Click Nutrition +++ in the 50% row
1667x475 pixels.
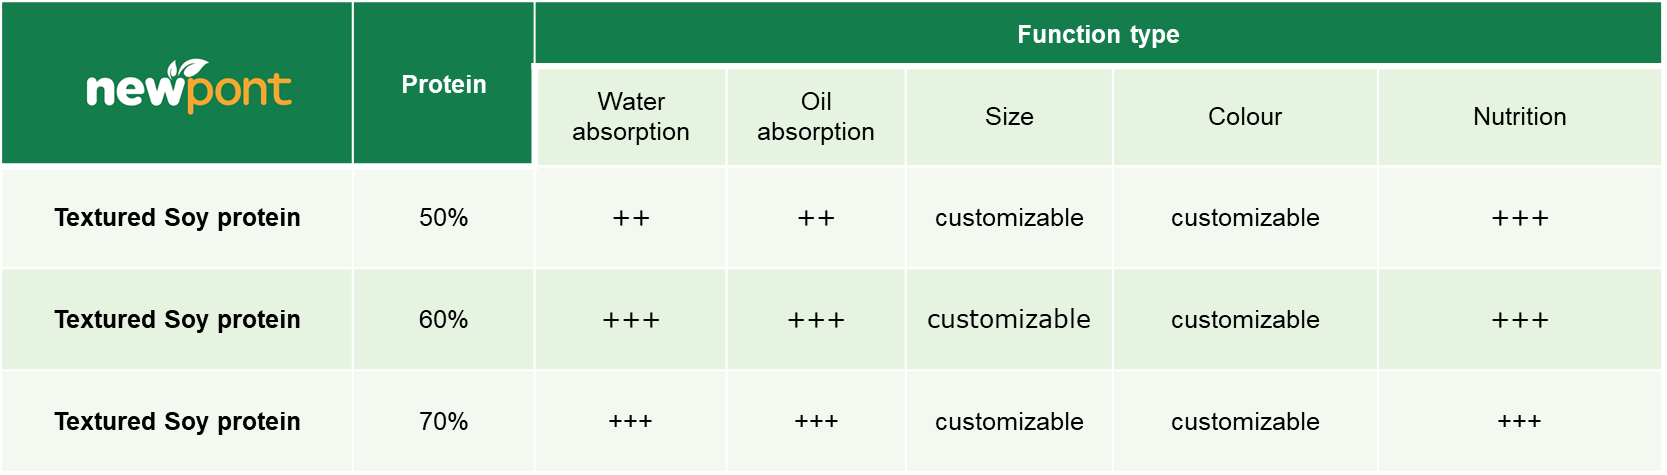pyautogui.click(x=1520, y=218)
